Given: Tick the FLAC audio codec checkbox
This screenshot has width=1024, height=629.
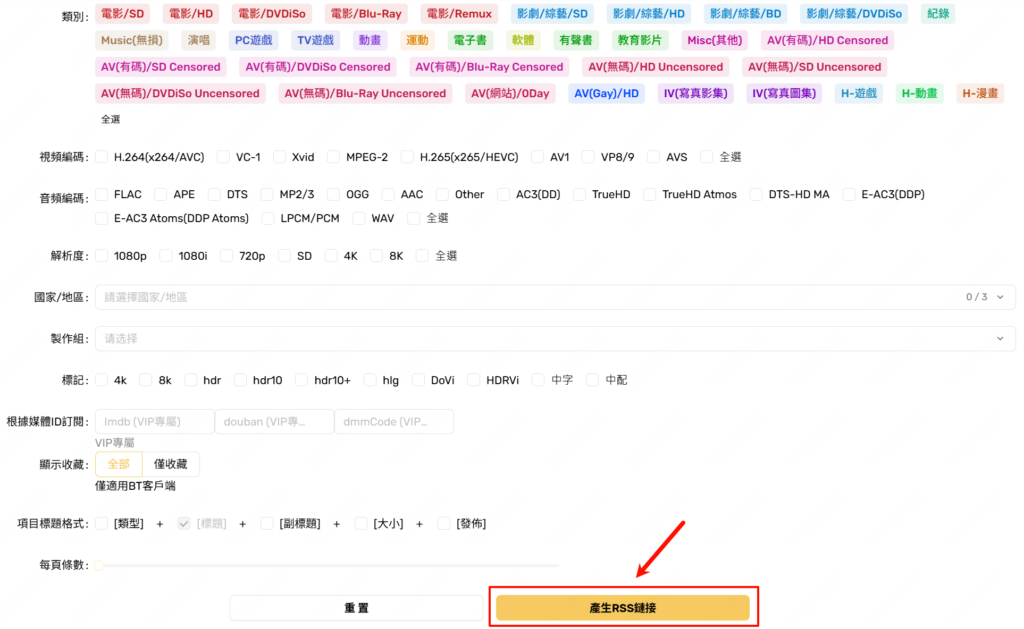Looking at the screenshot, I should tap(102, 195).
